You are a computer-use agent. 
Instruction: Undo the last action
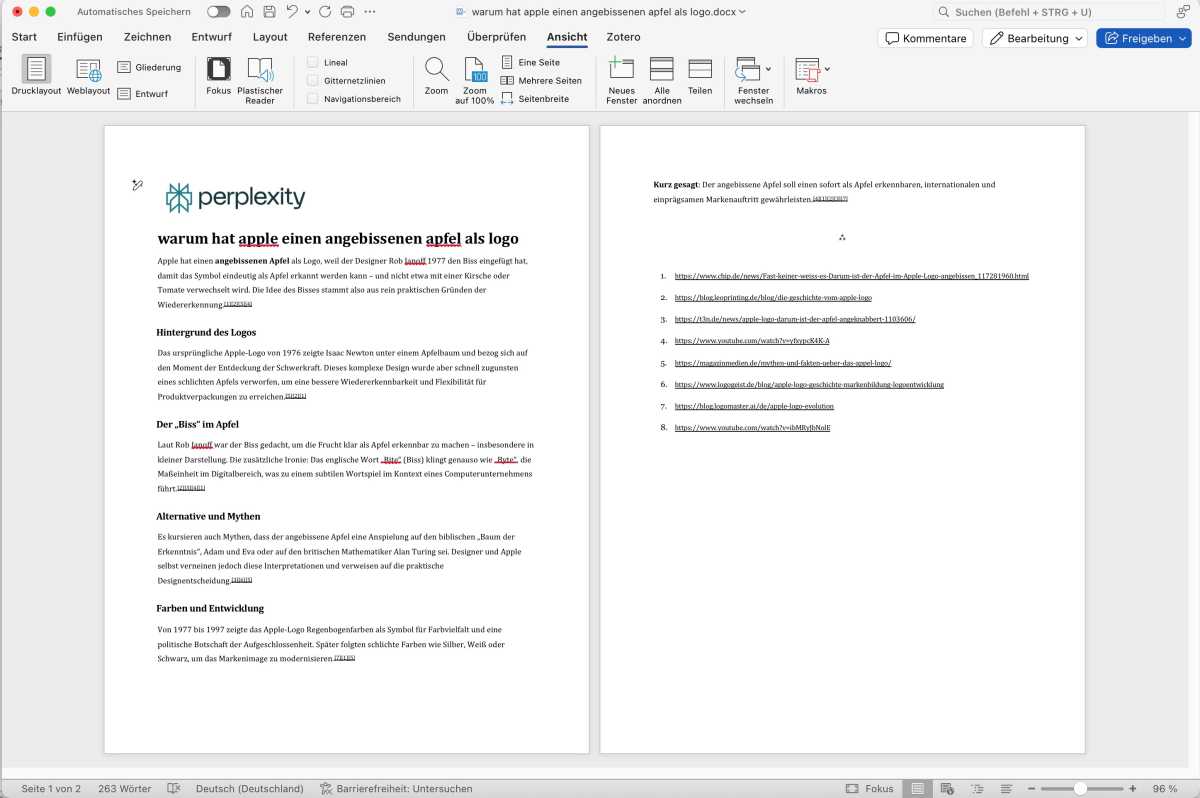pyautogui.click(x=292, y=12)
